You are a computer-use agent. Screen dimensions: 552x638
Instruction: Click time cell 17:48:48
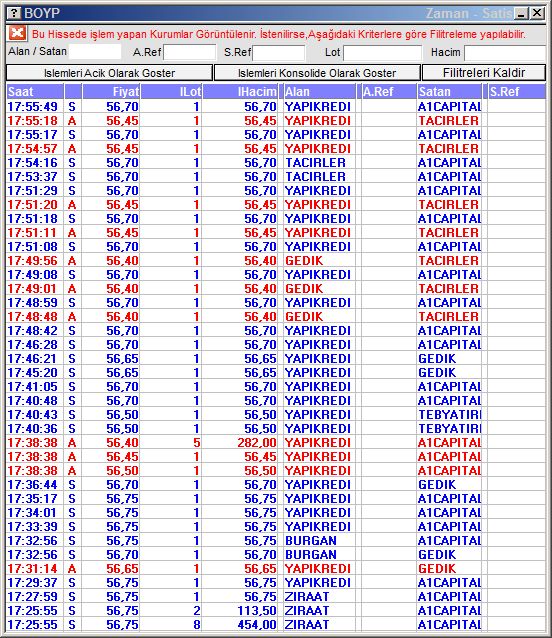tap(33, 317)
